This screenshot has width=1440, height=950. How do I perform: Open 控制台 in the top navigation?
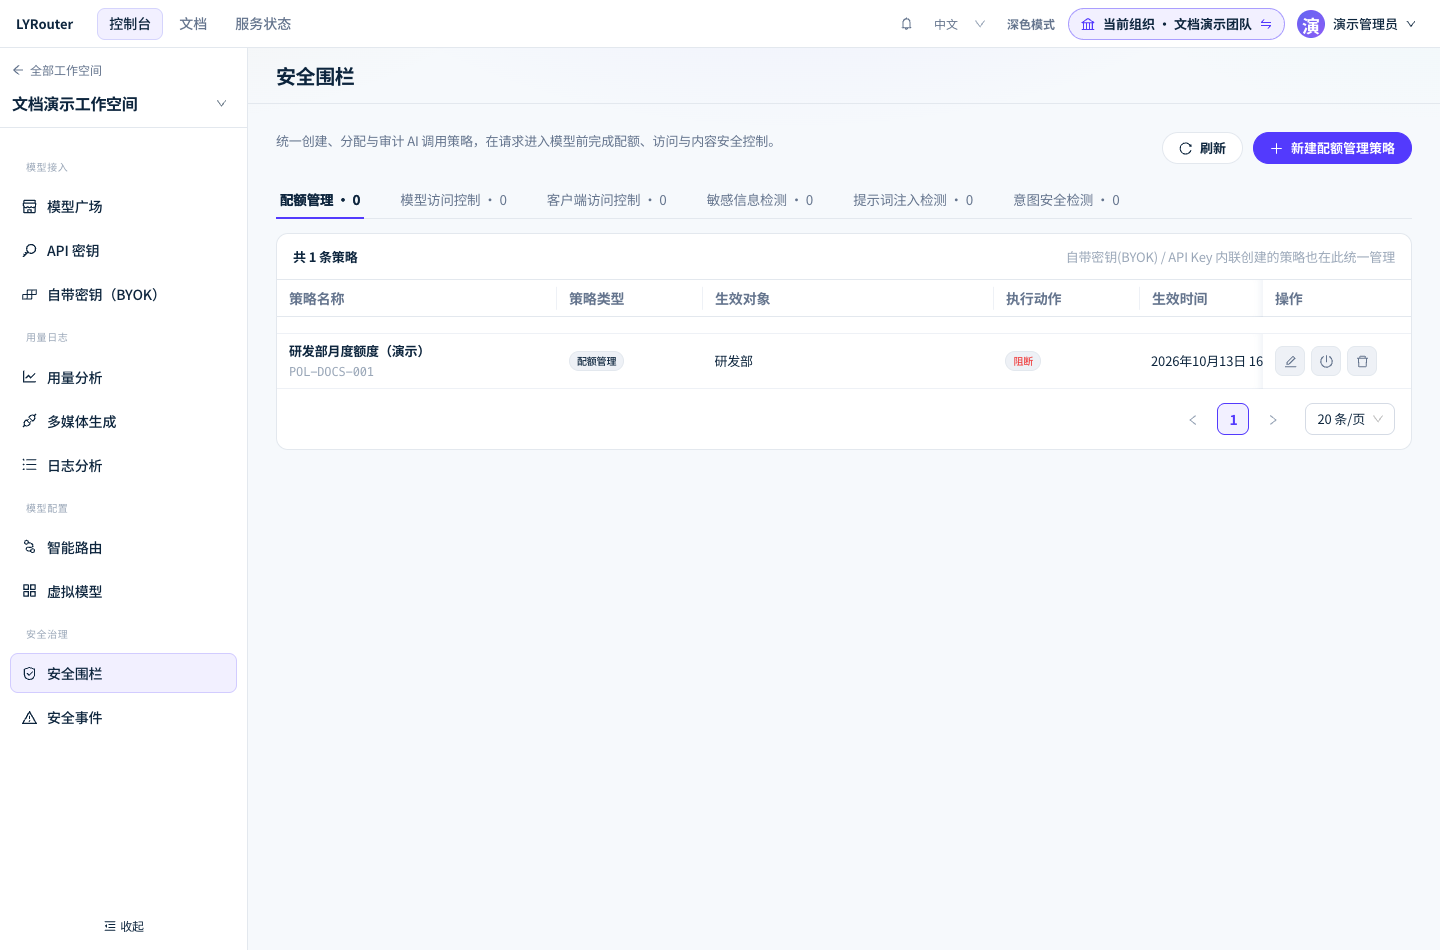coord(130,24)
